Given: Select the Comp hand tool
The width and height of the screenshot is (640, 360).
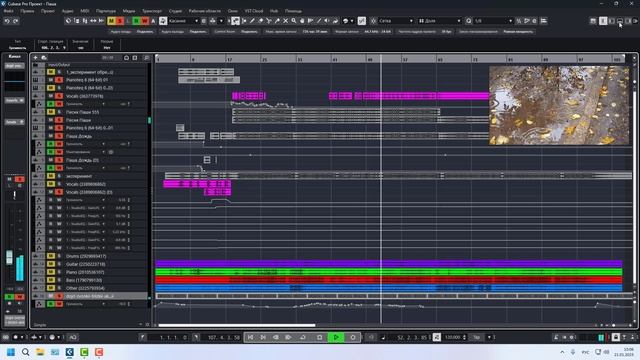Looking at the screenshot, I should tap(302, 21).
